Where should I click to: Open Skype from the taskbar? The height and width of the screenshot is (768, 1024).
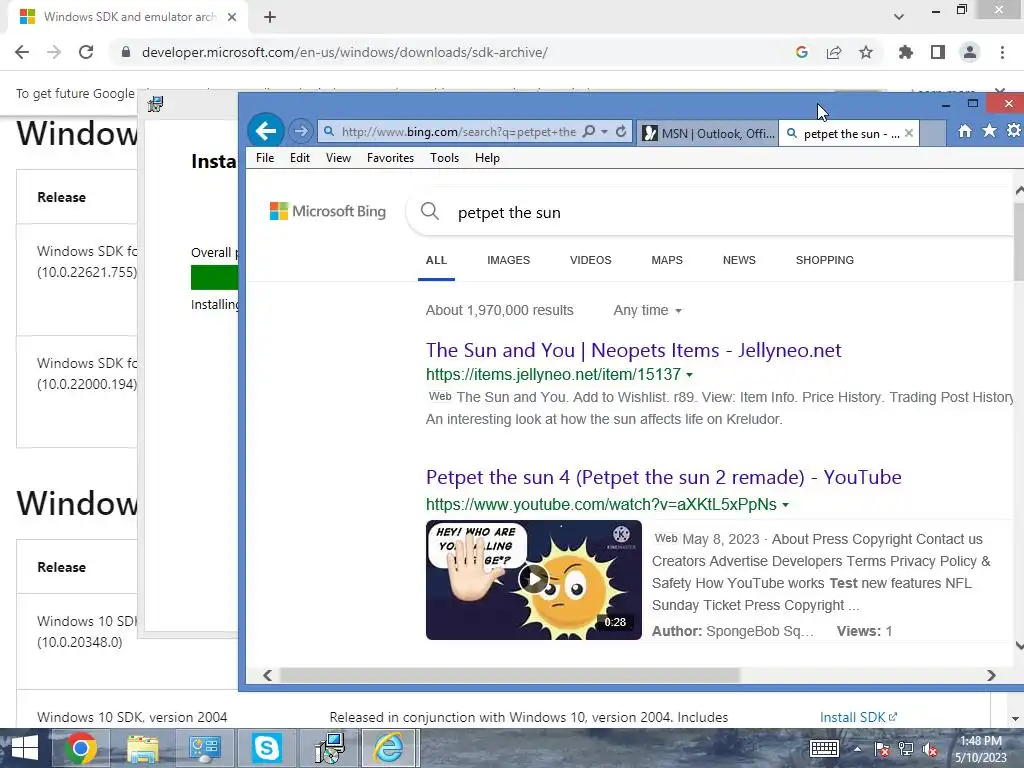(266, 748)
